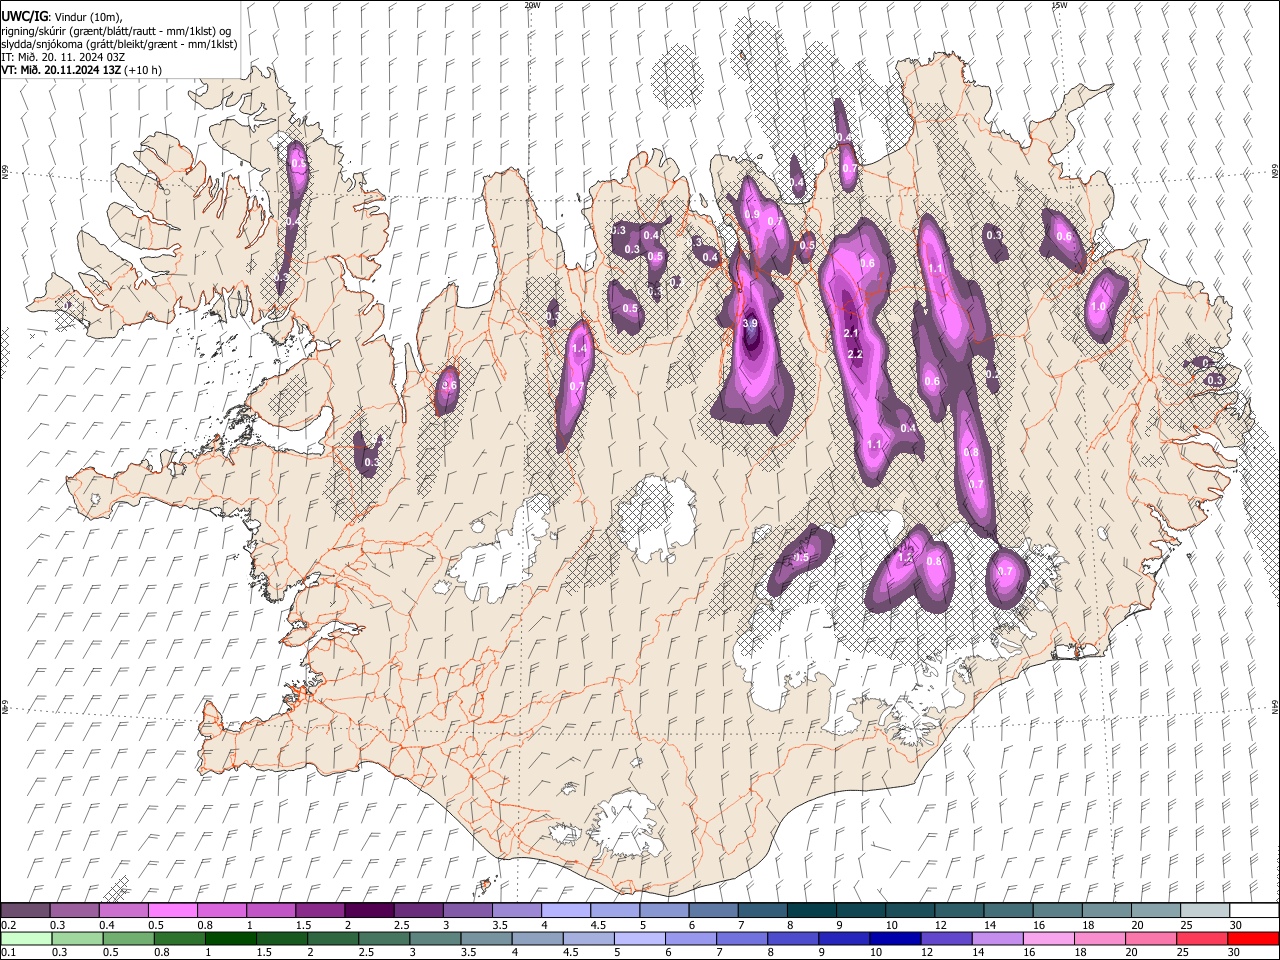Click lower scale swatch between 25 and 30
Image resolution: width=1280 pixels, height=960 pixels.
click(1202, 938)
